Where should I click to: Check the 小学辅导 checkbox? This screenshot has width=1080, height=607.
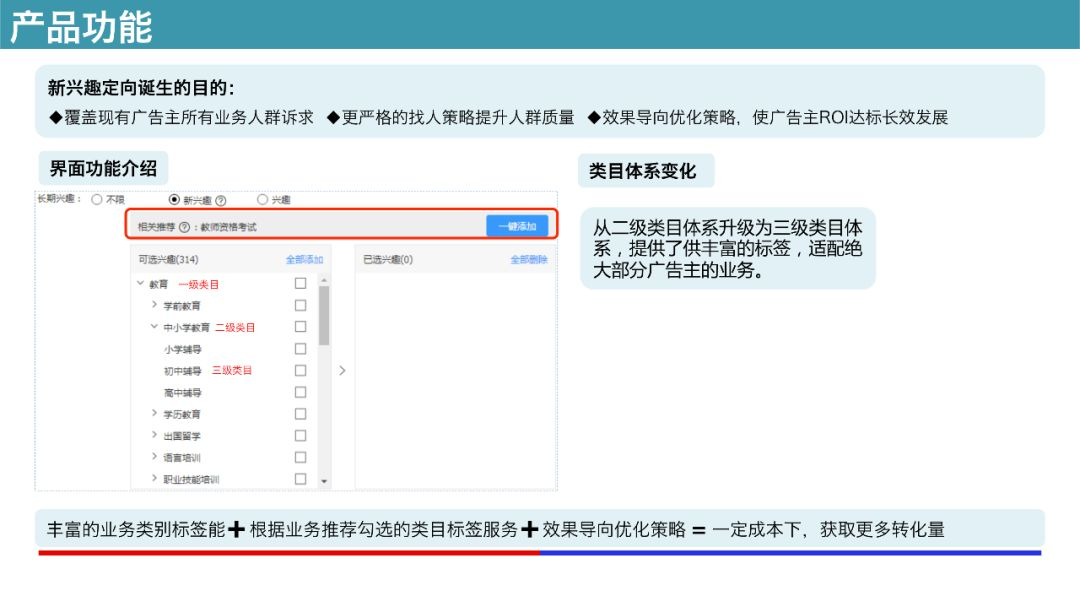point(300,349)
